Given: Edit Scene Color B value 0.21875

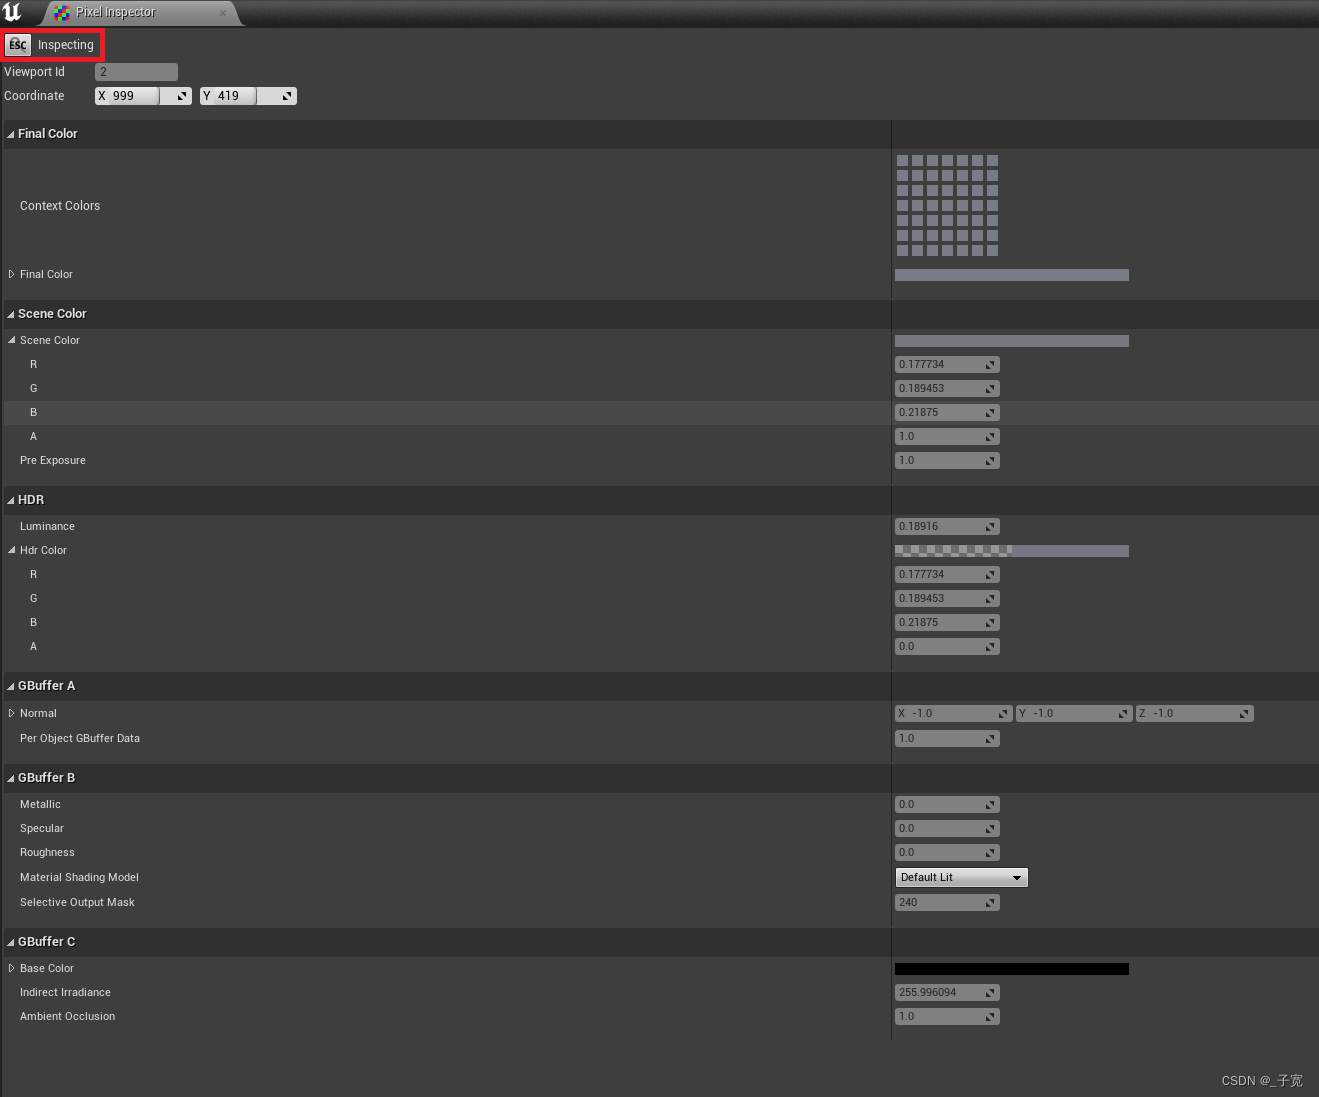Looking at the screenshot, I should click(x=947, y=413).
